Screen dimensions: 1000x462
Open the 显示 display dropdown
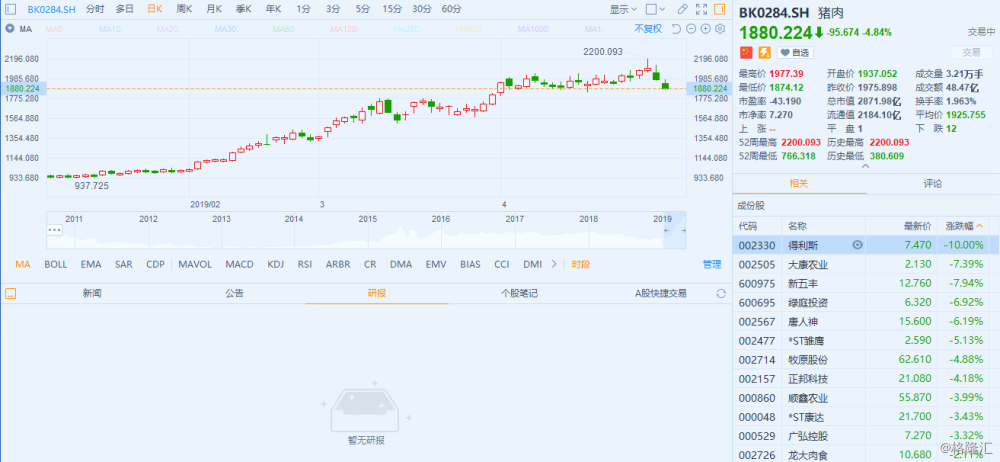pyautogui.click(x=623, y=10)
